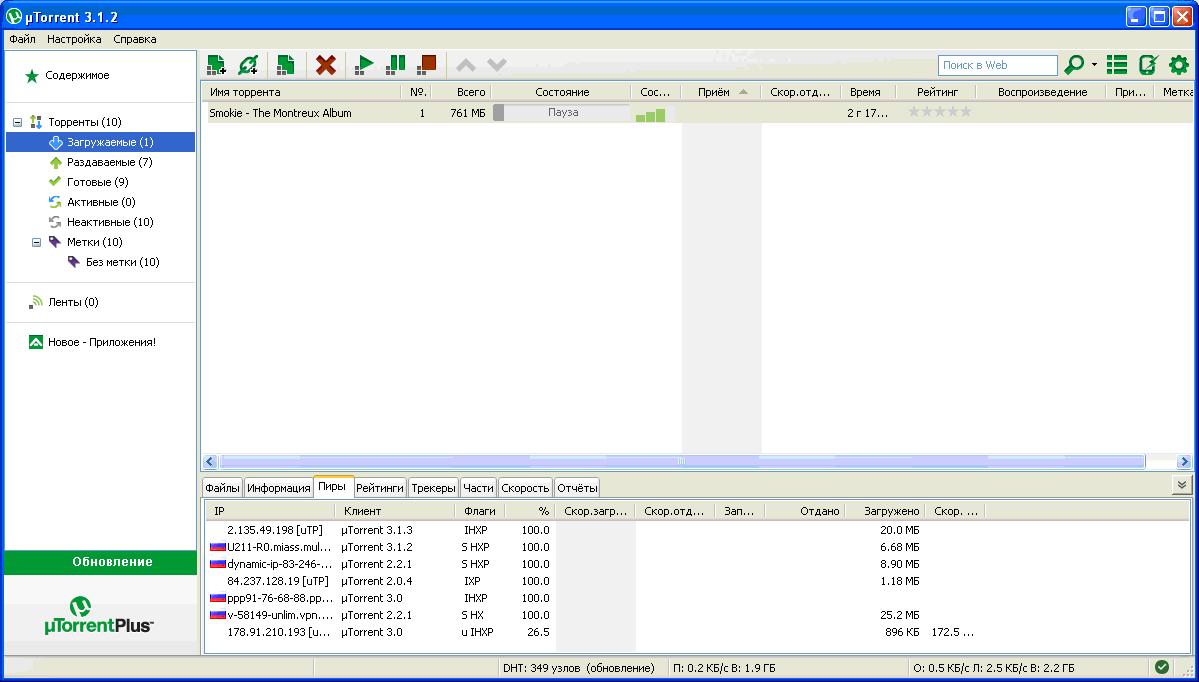Open the Справка menu
This screenshot has height=682, width=1199.
tap(135, 39)
